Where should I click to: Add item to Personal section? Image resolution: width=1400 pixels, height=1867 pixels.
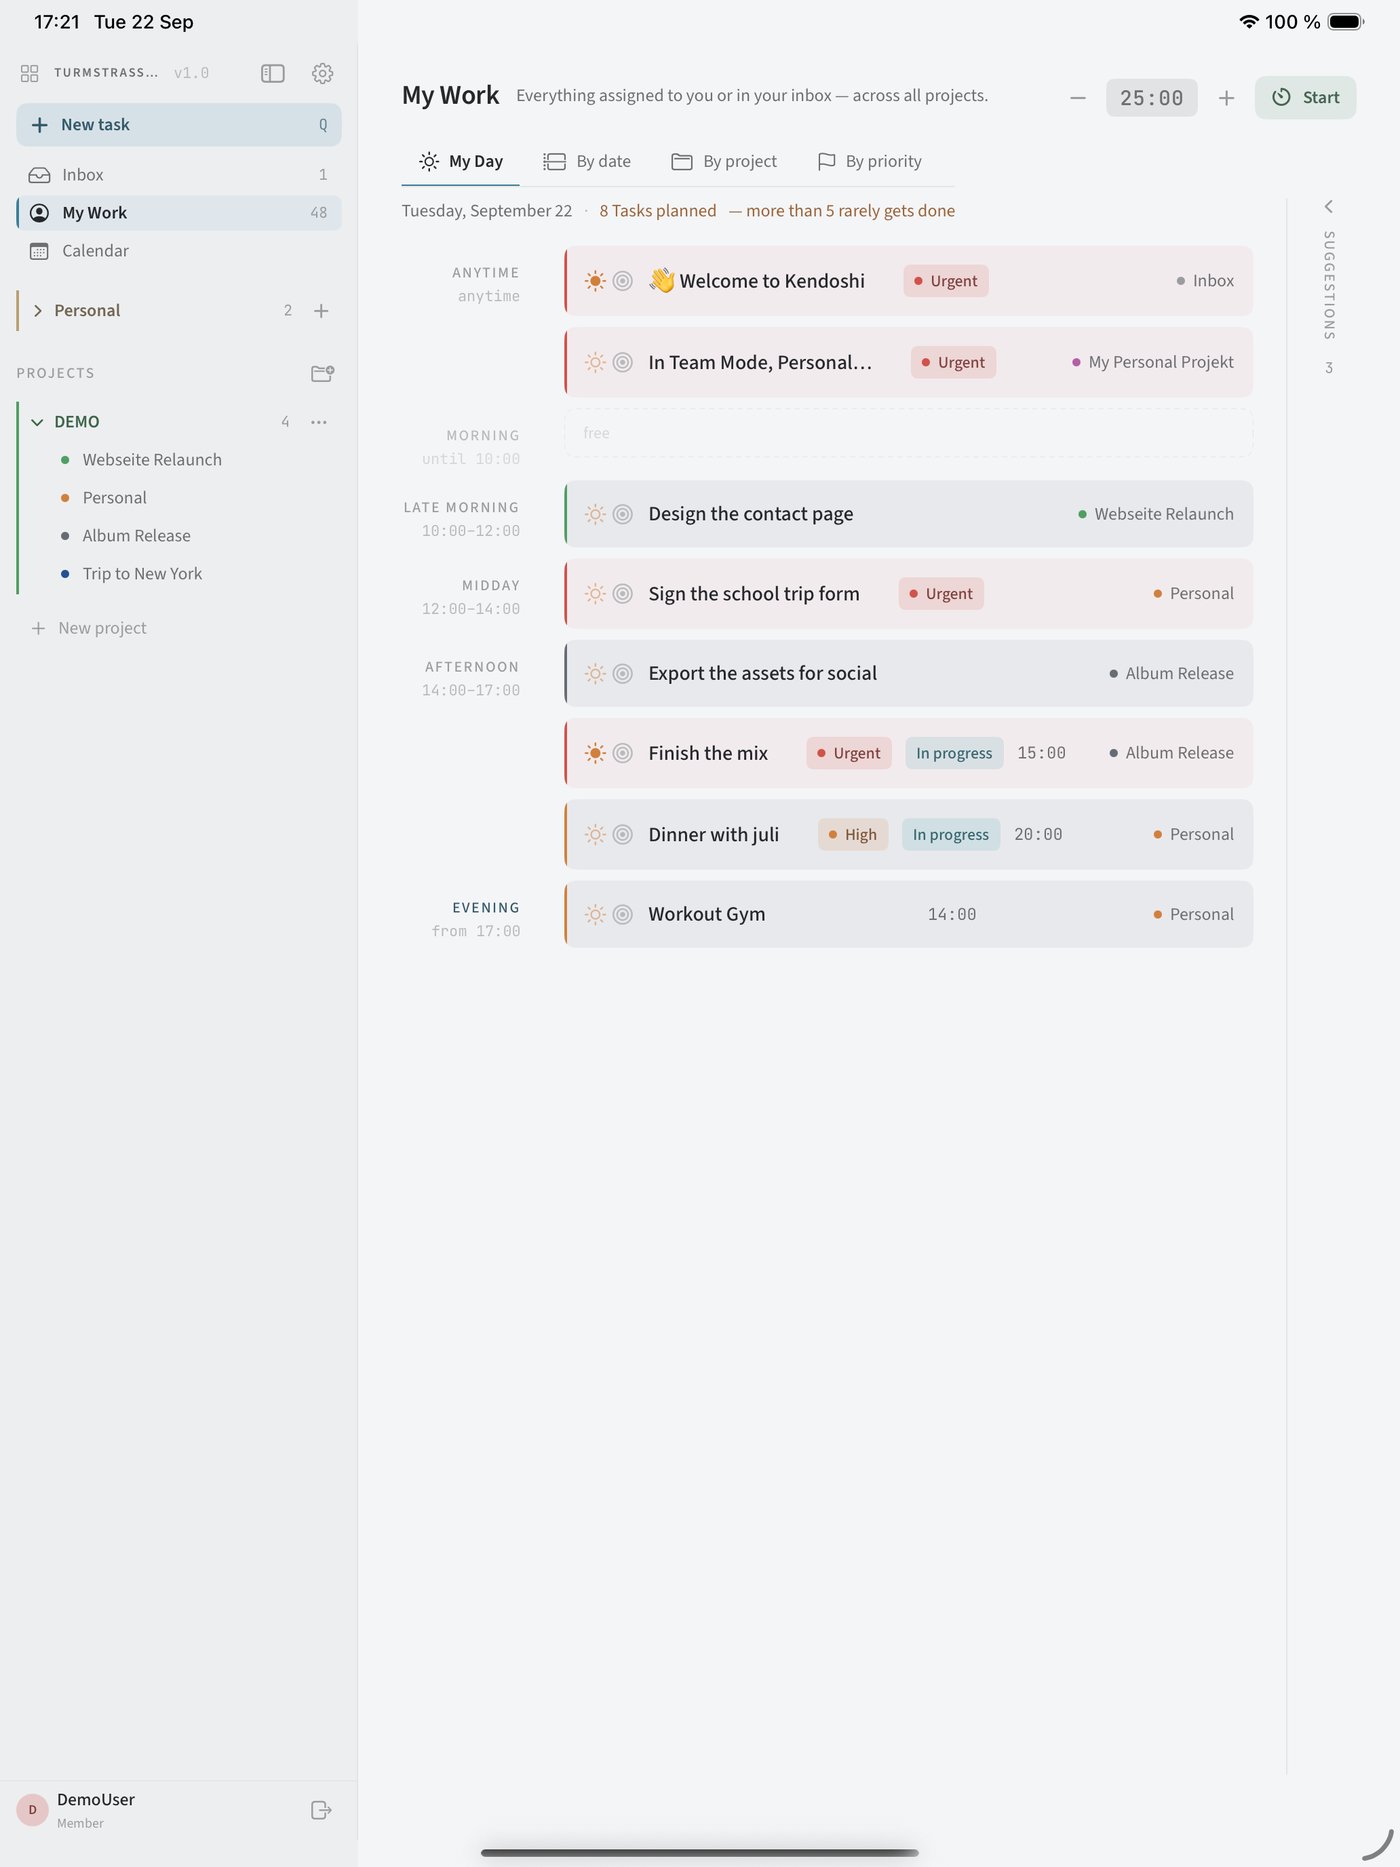[x=321, y=311]
